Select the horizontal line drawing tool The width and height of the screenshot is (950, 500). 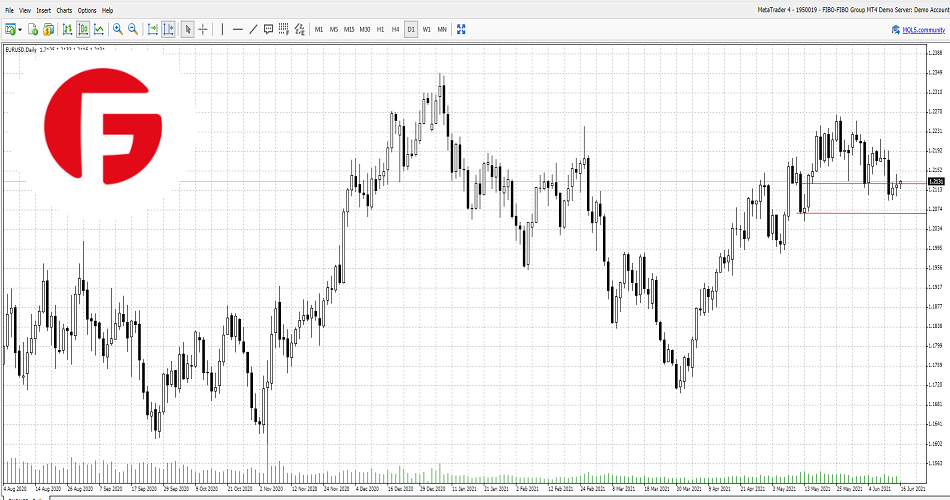[x=238, y=29]
